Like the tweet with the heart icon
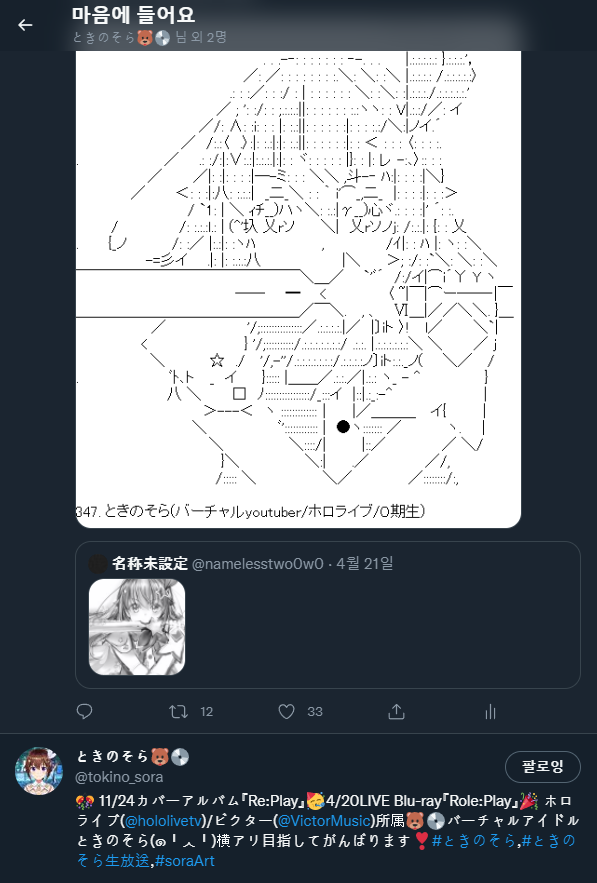The width and height of the screenshot is (597, 883). point(287,711)
